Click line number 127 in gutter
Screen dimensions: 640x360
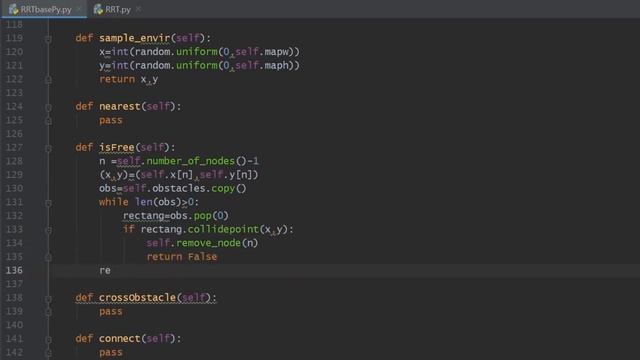coord(14,147)
